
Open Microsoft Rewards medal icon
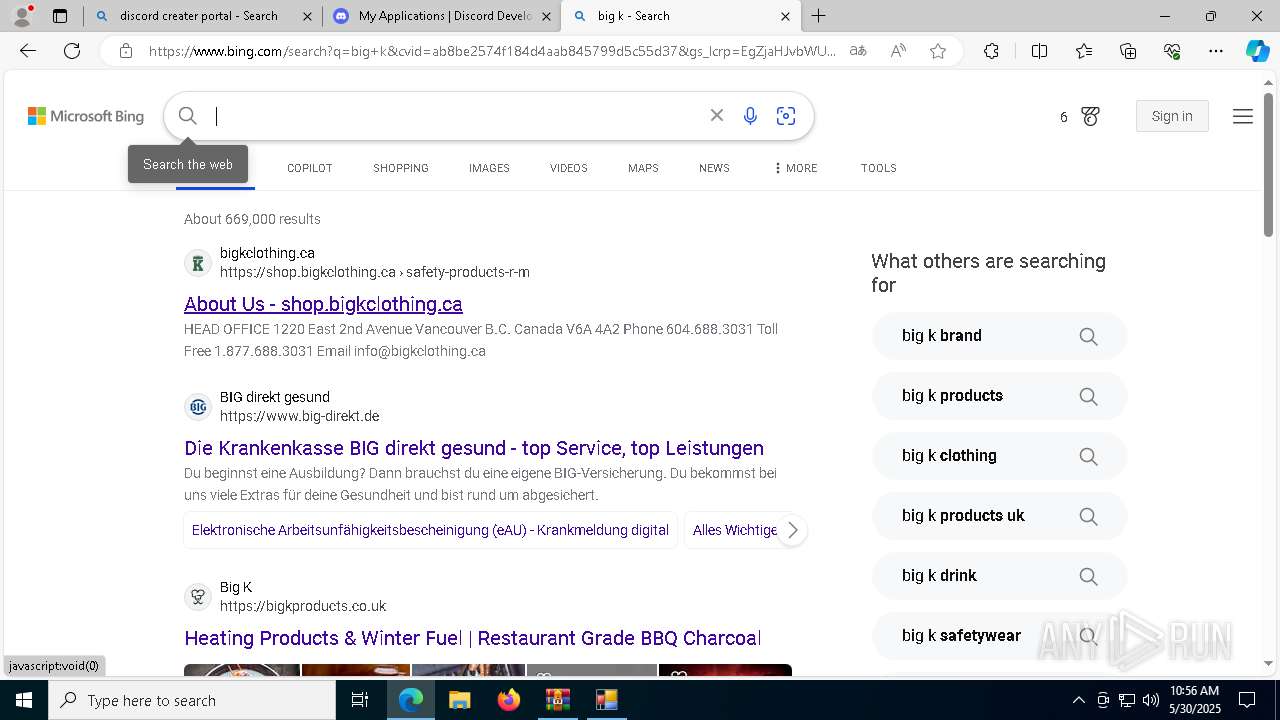1090,117
